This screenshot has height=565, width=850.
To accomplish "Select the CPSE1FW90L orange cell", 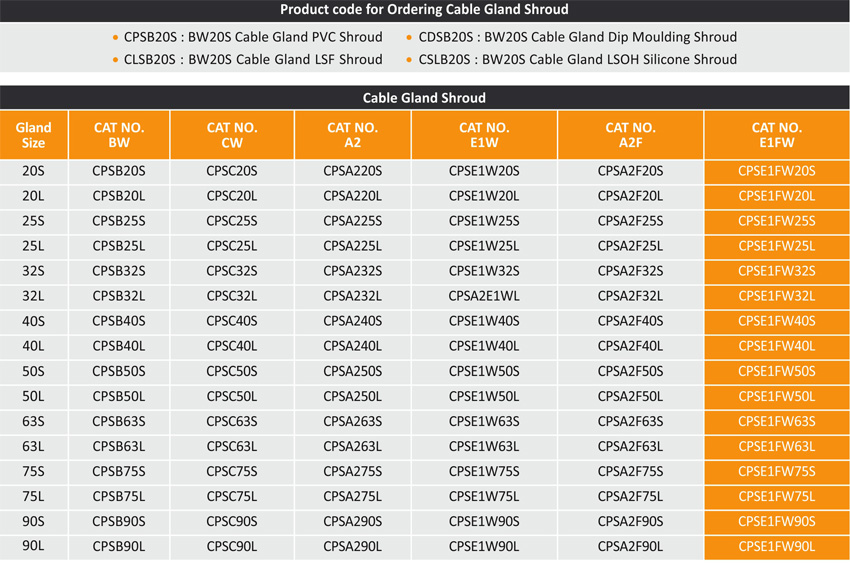I will (777, 547).
